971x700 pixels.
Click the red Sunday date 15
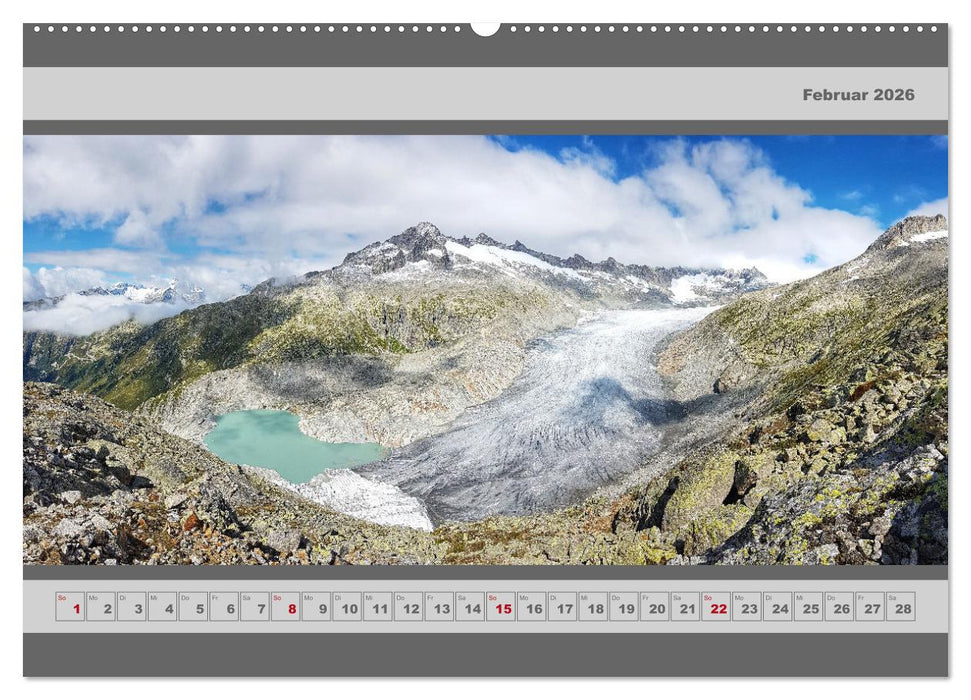point(500,603)
